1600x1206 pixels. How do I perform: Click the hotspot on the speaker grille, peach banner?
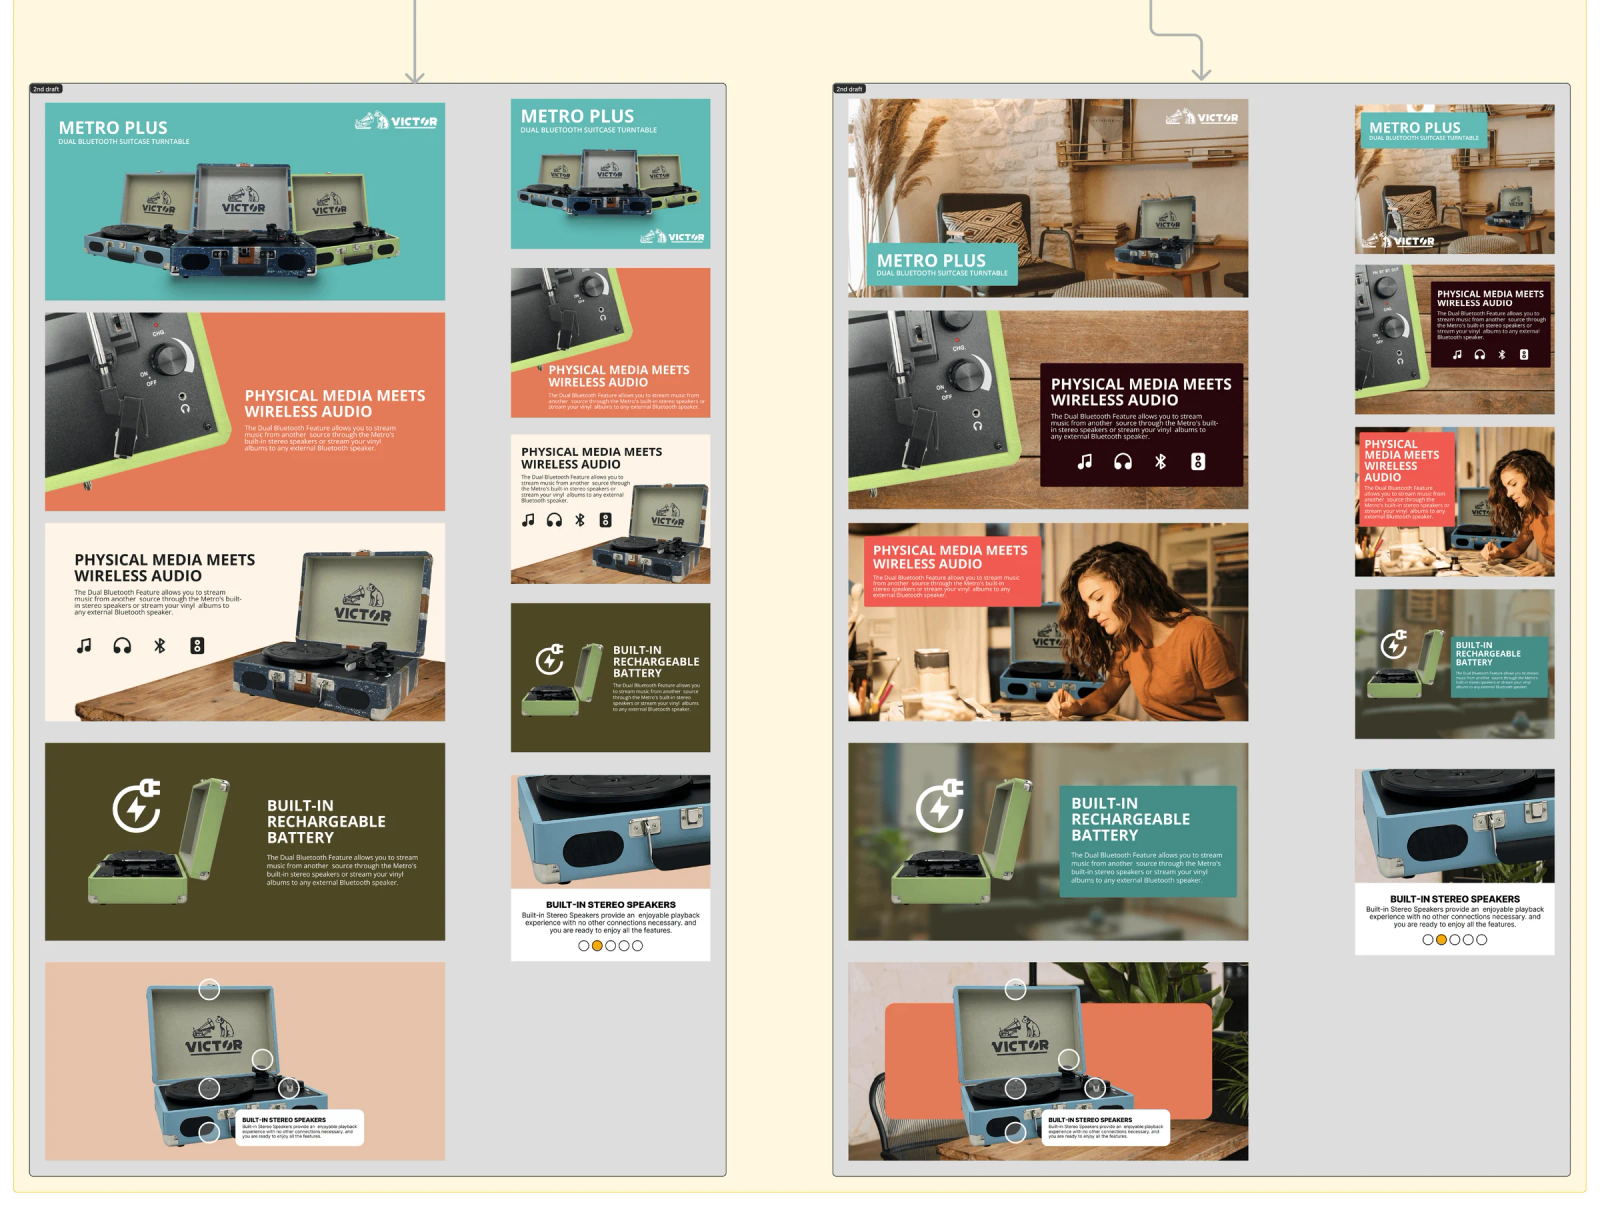point(209,1132)
